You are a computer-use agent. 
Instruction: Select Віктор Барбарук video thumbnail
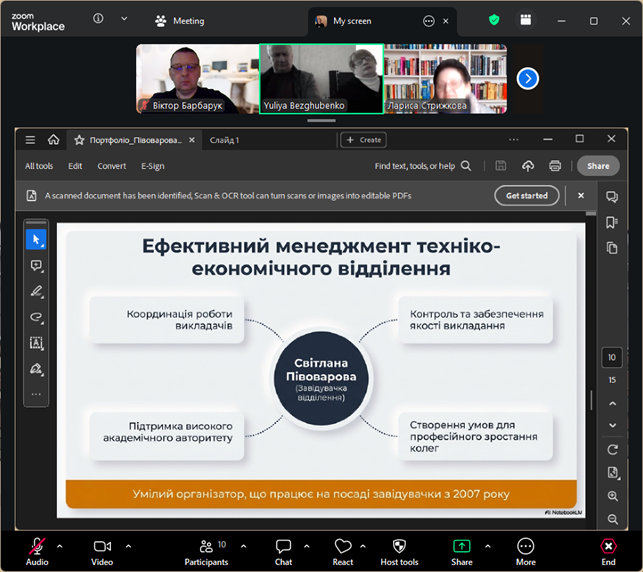click(x=198, y=79)
